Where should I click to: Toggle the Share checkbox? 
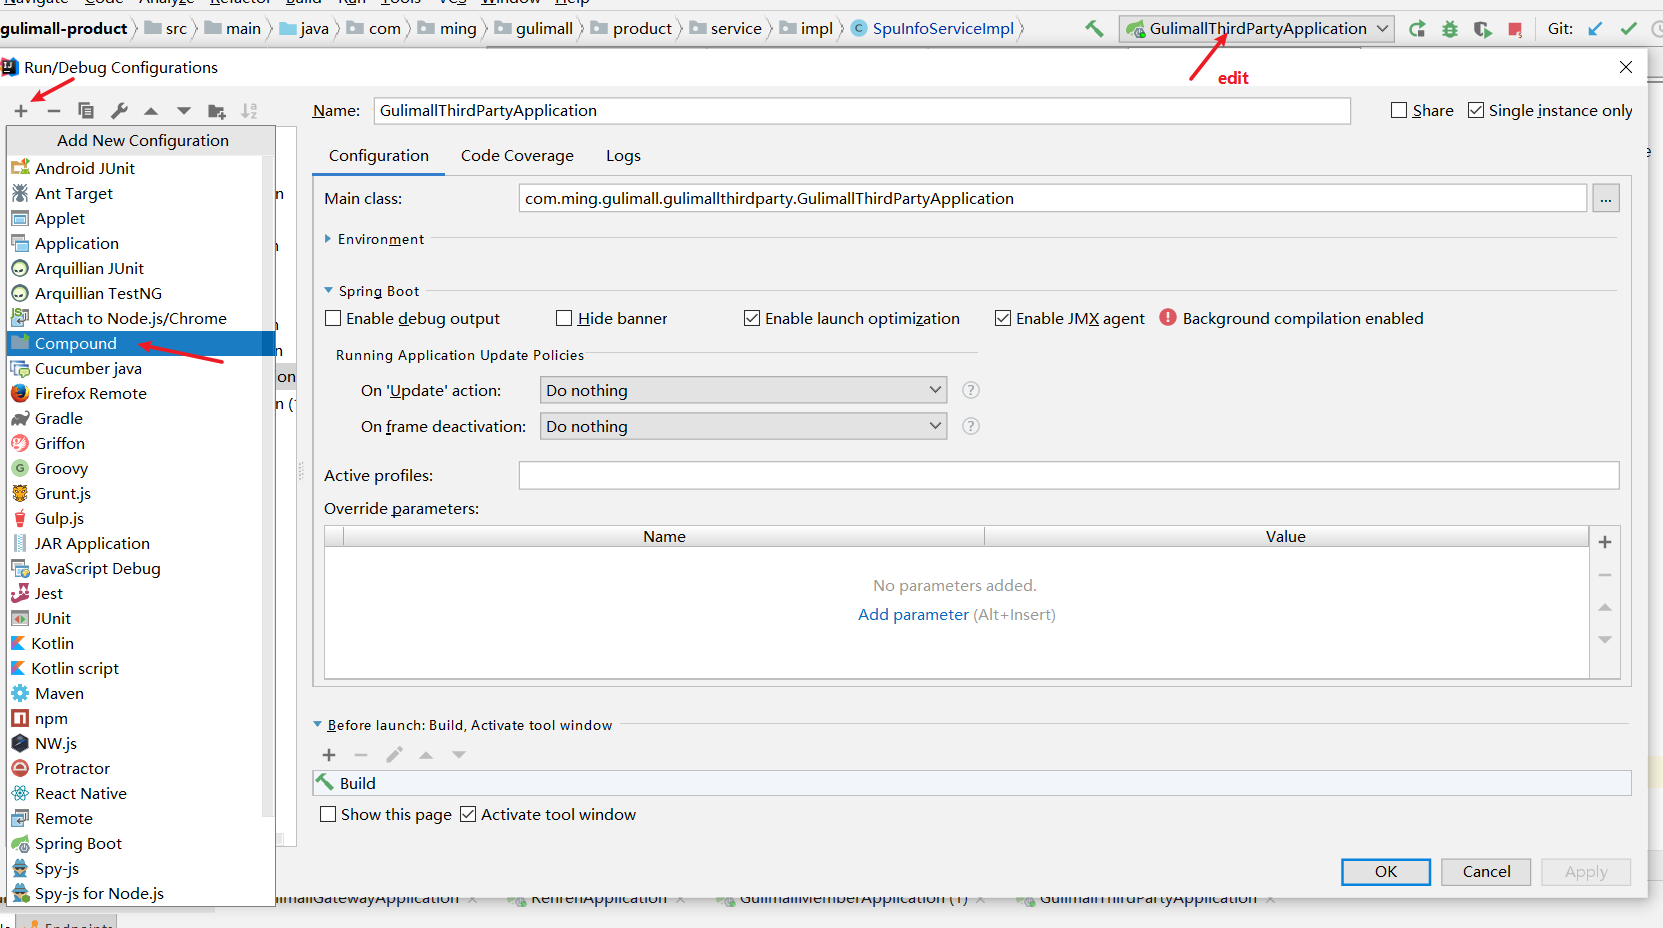click(1399, 110)
